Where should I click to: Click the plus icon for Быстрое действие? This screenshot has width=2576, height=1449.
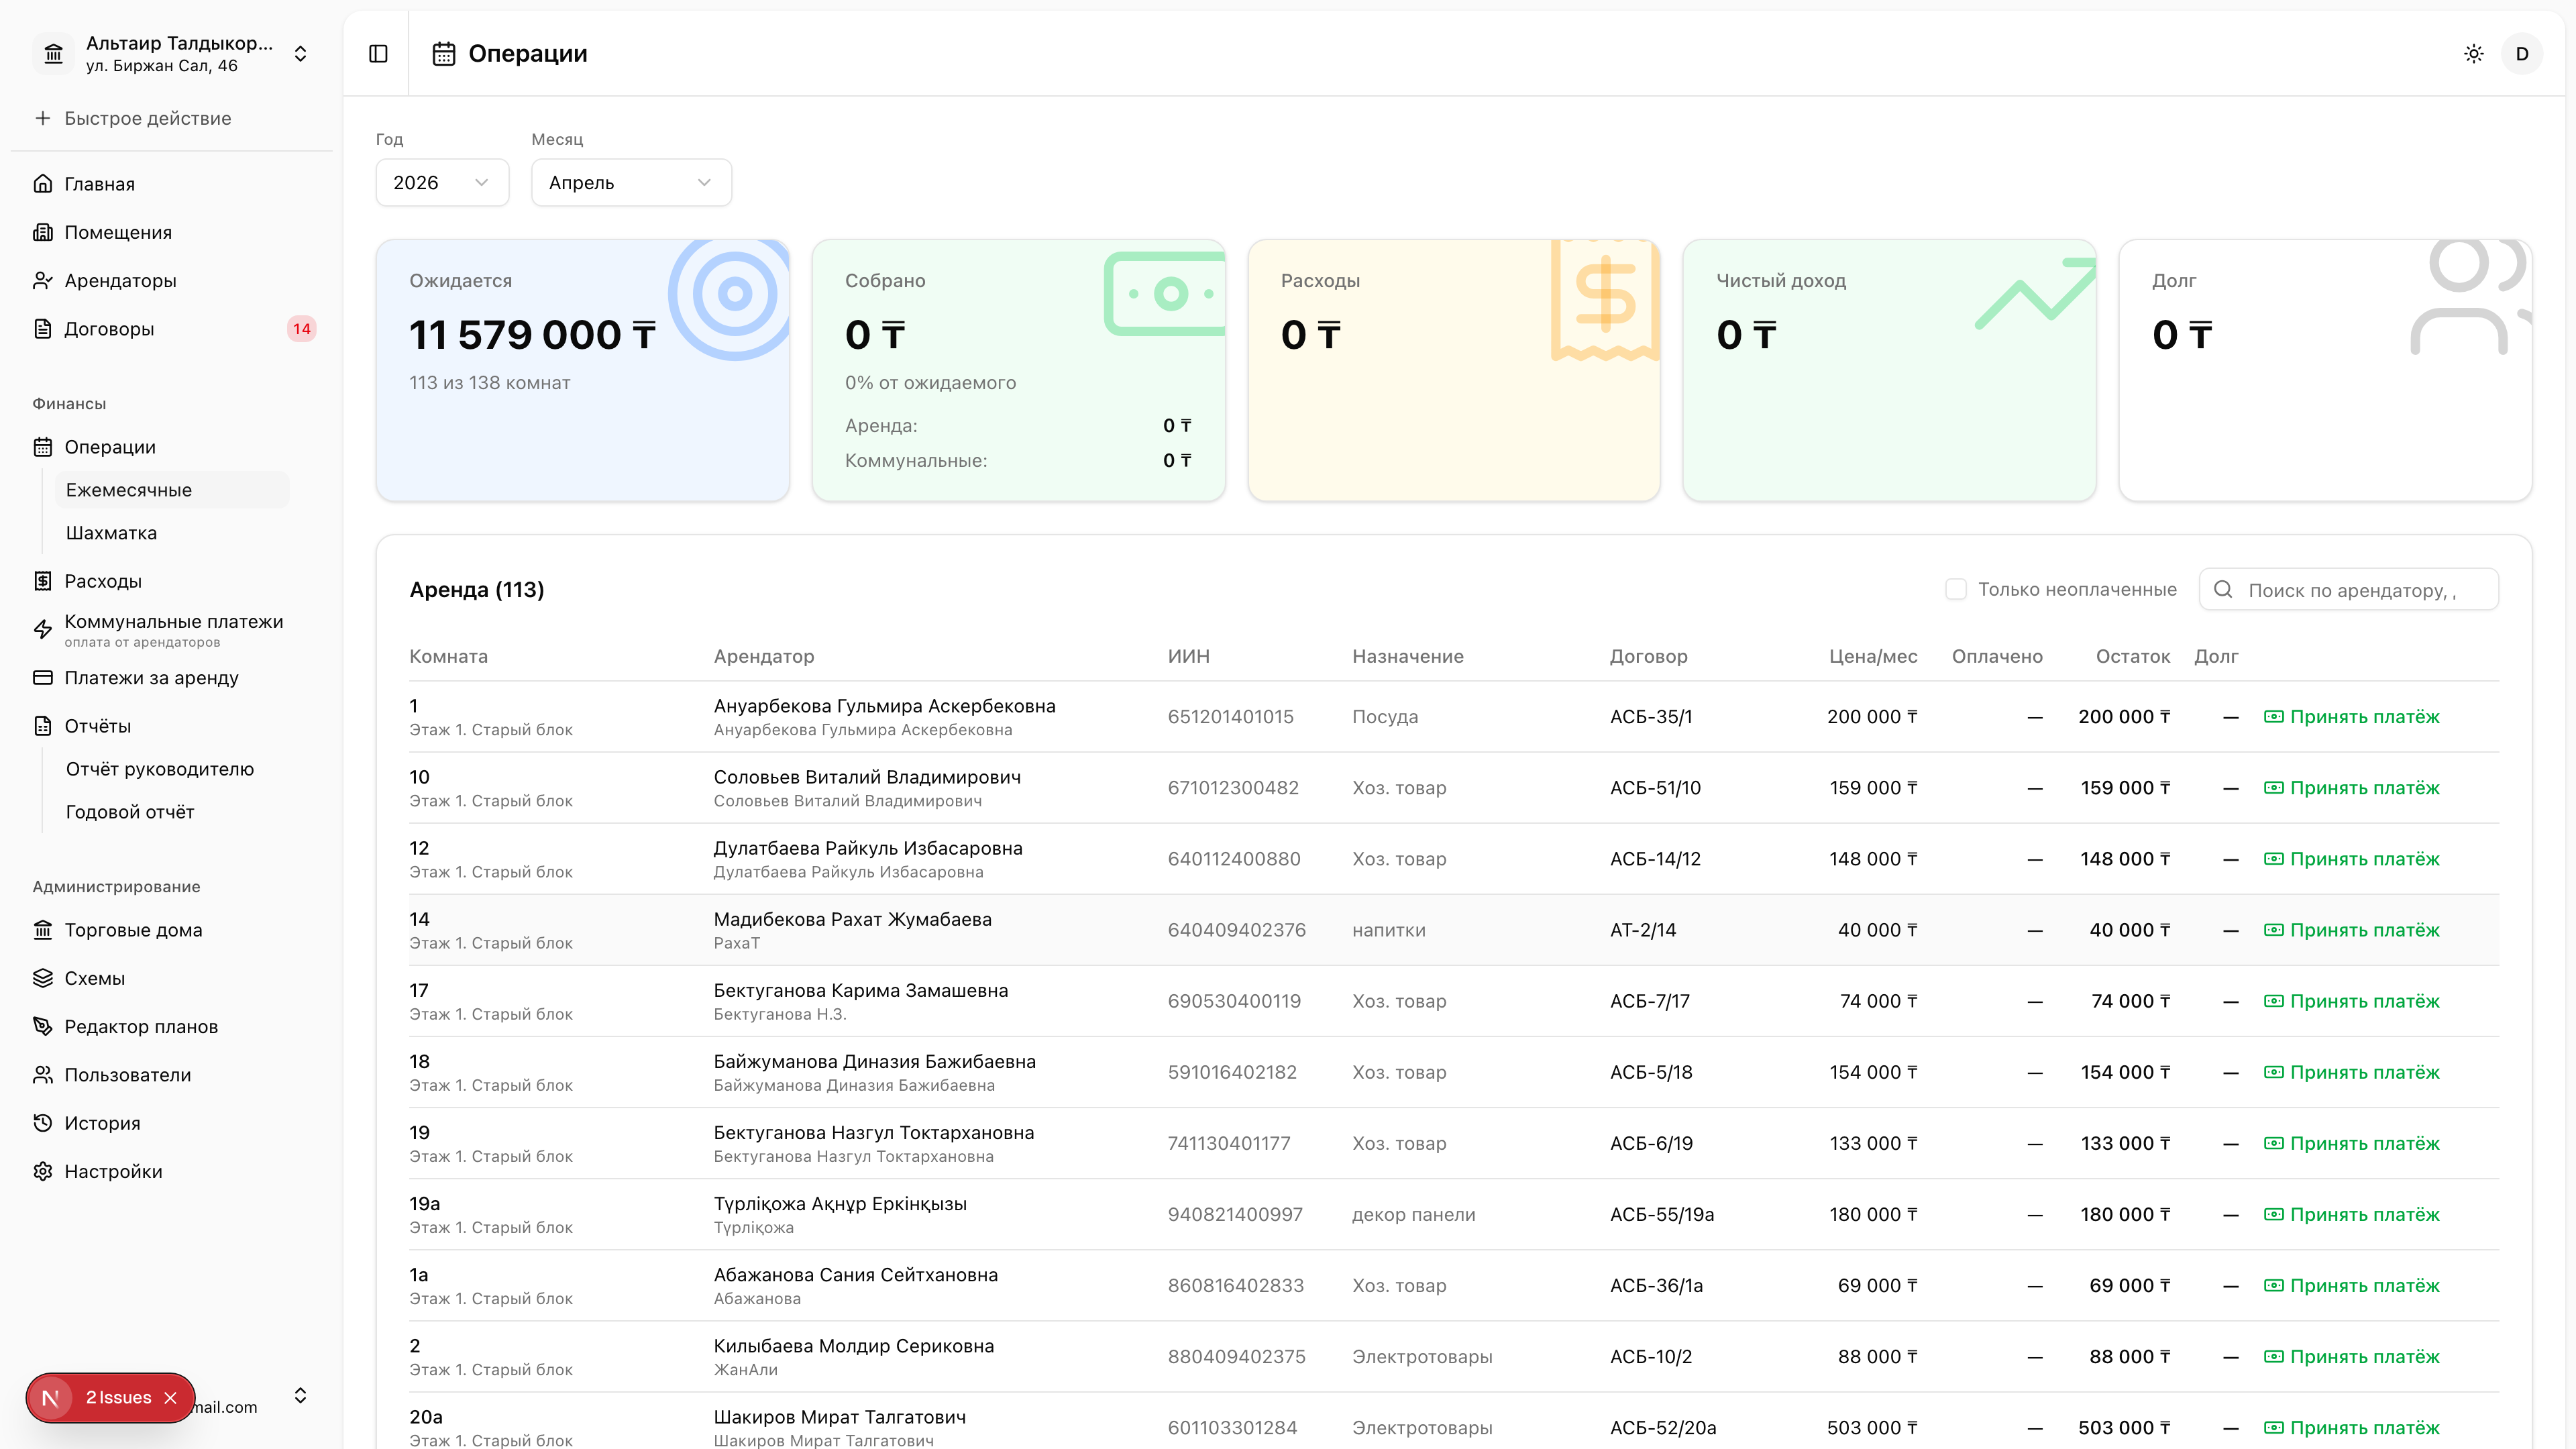tap(43, 118)
